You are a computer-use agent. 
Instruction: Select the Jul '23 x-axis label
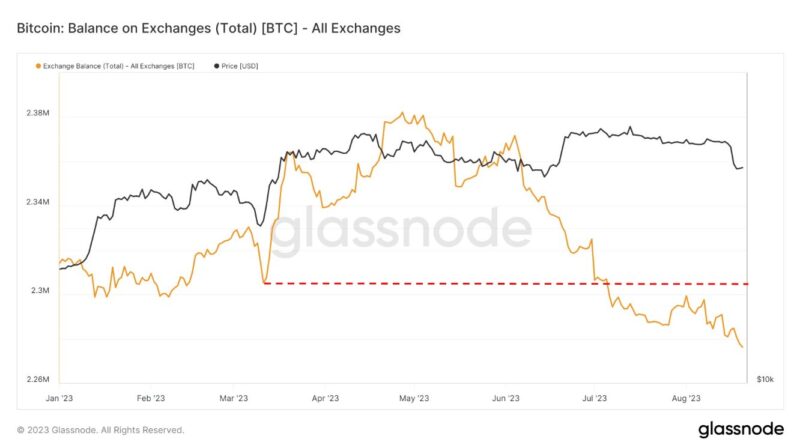pos(595,397)
